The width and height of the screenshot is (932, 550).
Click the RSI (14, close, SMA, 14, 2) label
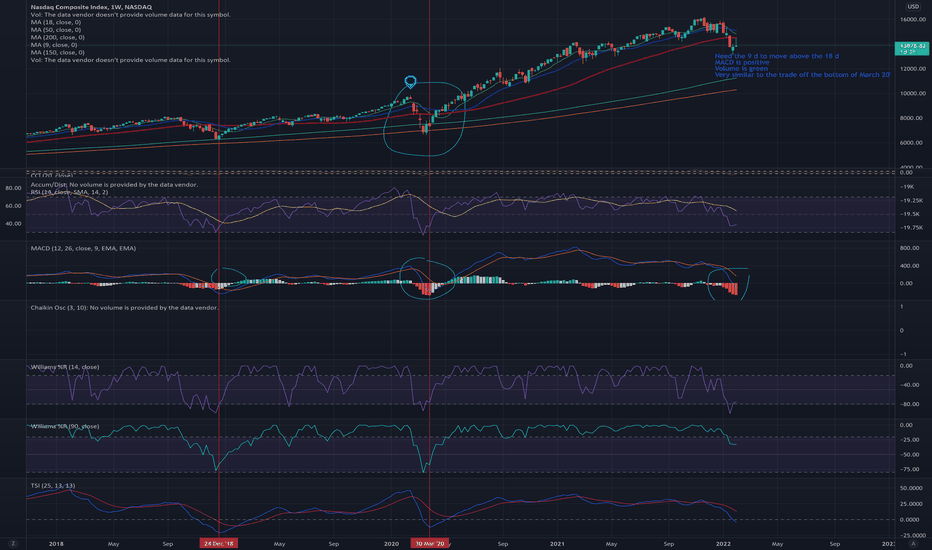tap(70, 192)
